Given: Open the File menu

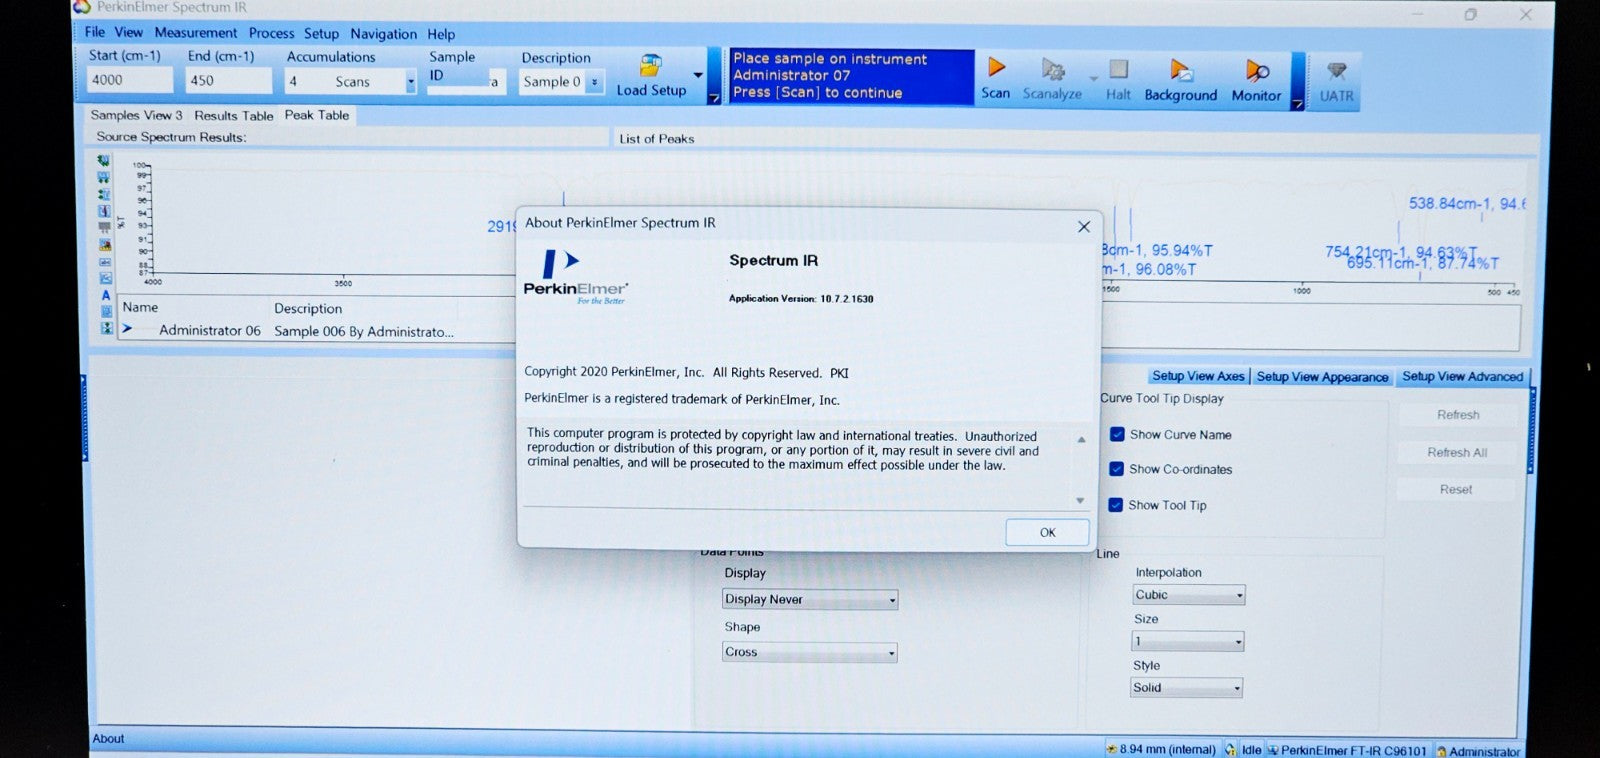Looking at the screenshot, I should 95,32.
